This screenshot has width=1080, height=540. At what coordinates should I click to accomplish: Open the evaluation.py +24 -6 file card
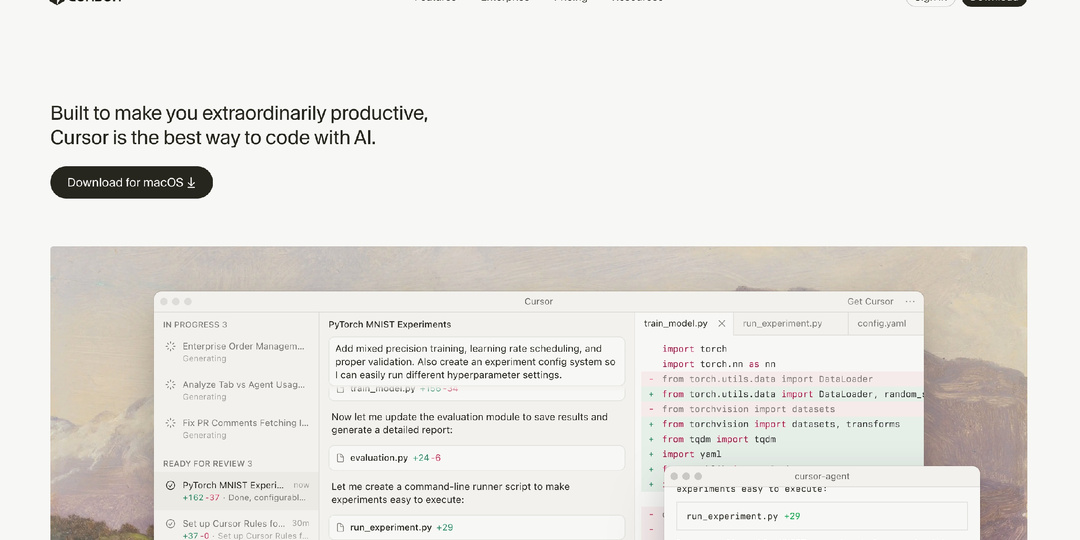coord(477,458)
